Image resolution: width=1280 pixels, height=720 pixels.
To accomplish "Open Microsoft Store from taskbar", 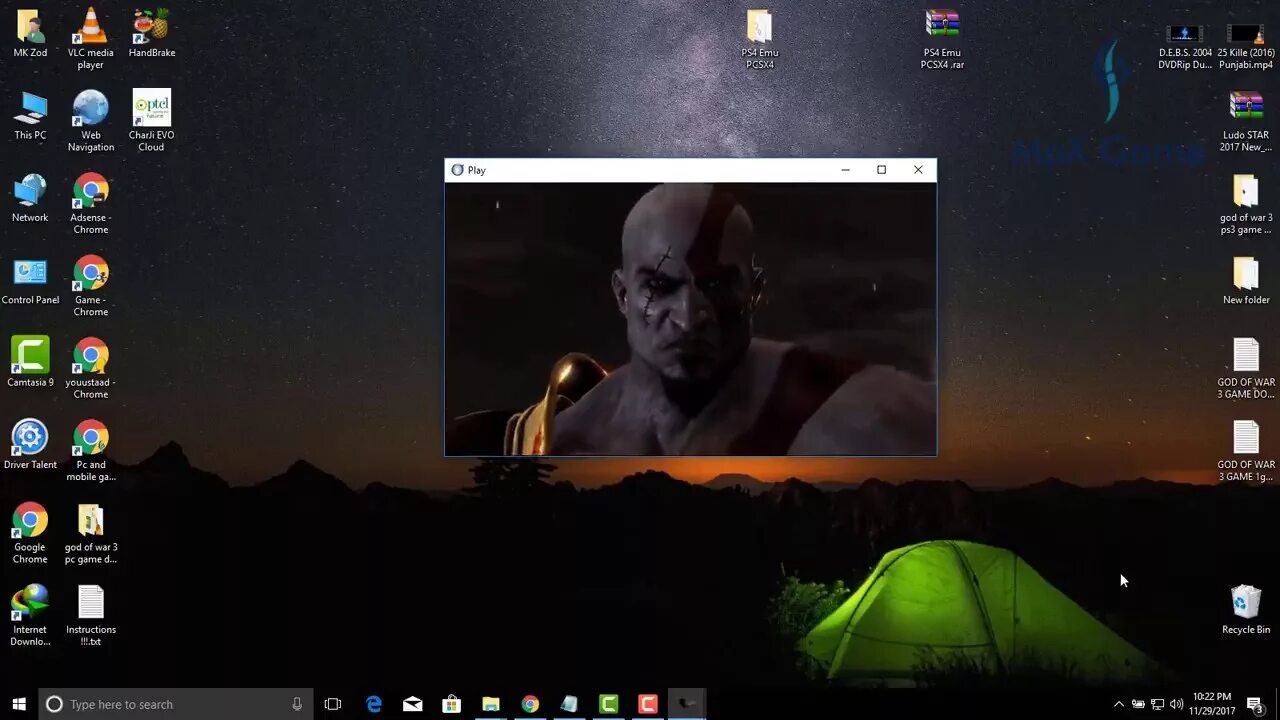I will pyautogui.click(x=452, y=704).
